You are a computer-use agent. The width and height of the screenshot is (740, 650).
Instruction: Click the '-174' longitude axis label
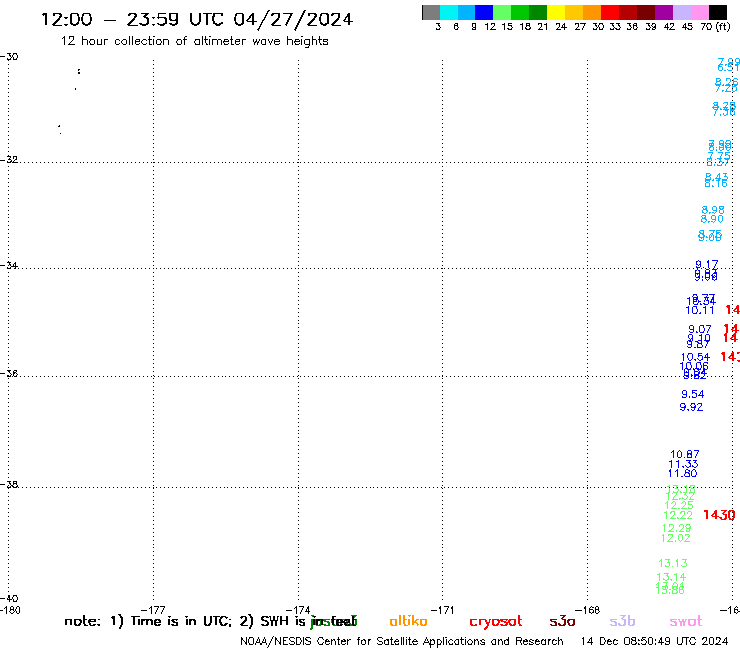point(298,610)
